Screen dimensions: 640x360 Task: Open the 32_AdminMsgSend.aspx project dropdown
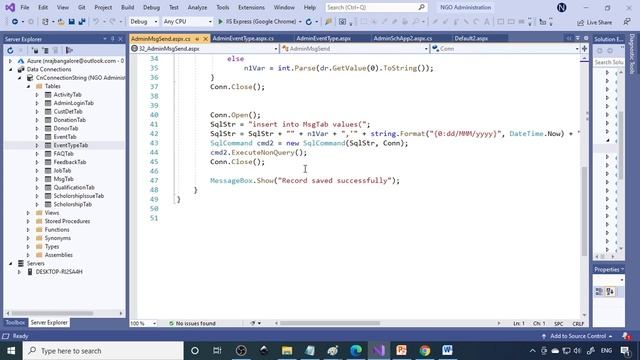(x=204, y=49)
